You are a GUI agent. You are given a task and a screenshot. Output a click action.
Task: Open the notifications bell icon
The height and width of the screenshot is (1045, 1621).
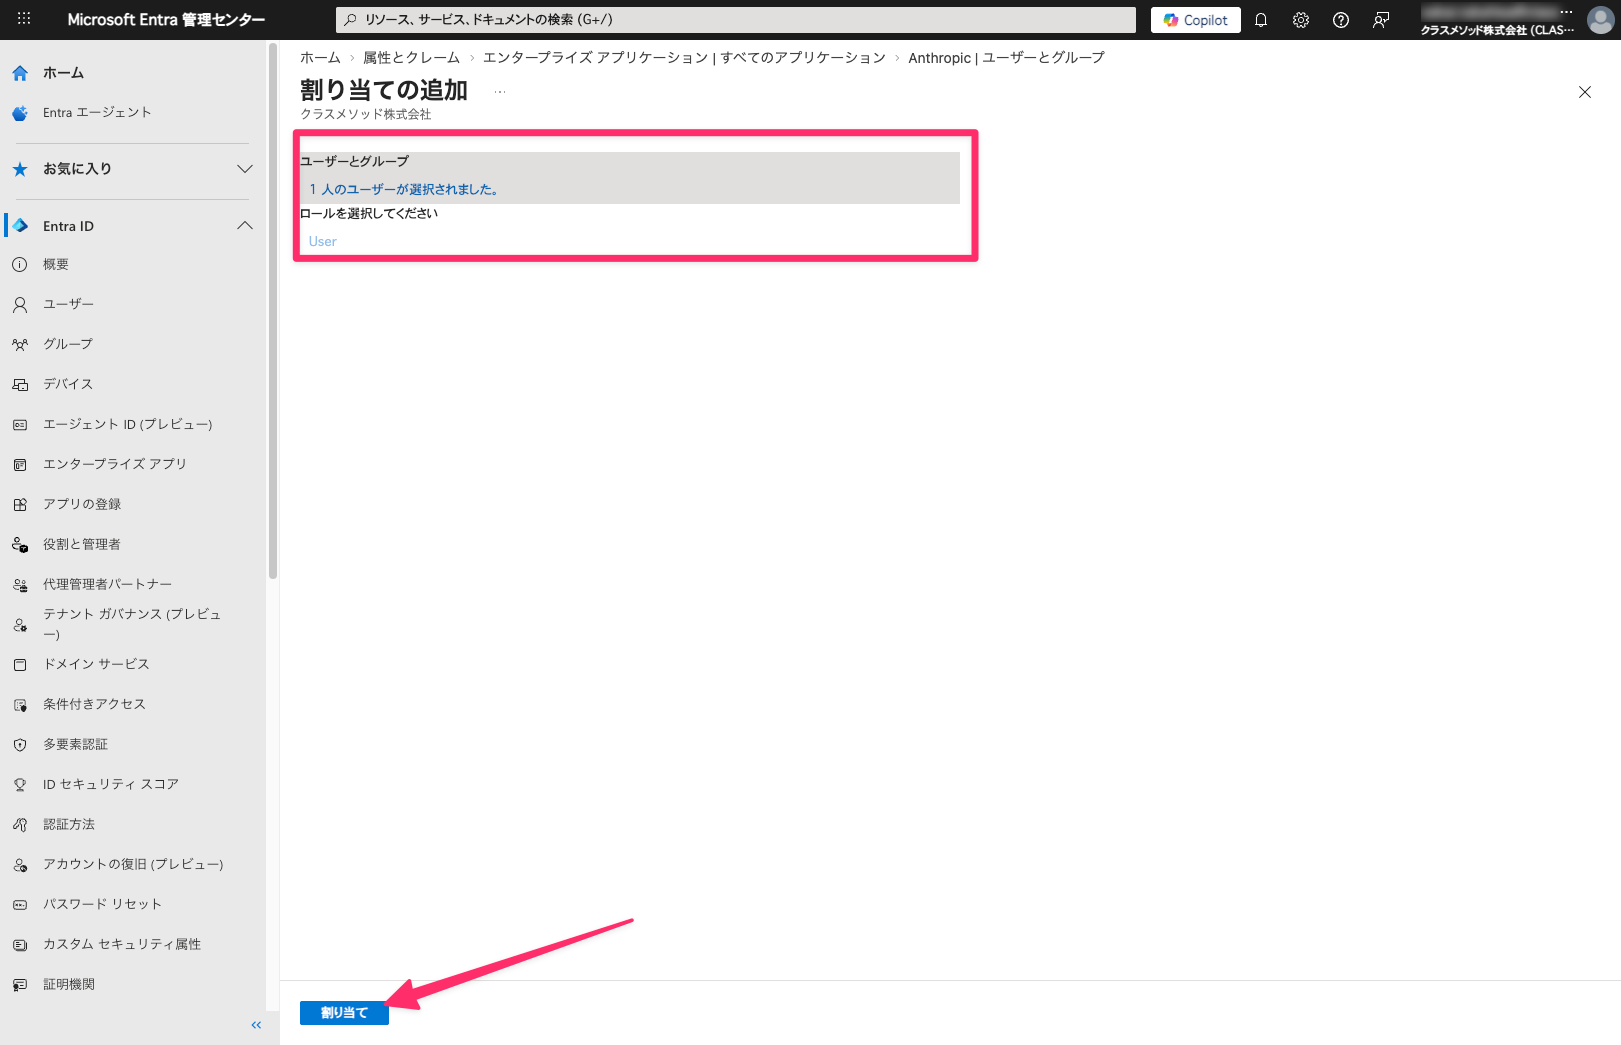(1261, 20)
